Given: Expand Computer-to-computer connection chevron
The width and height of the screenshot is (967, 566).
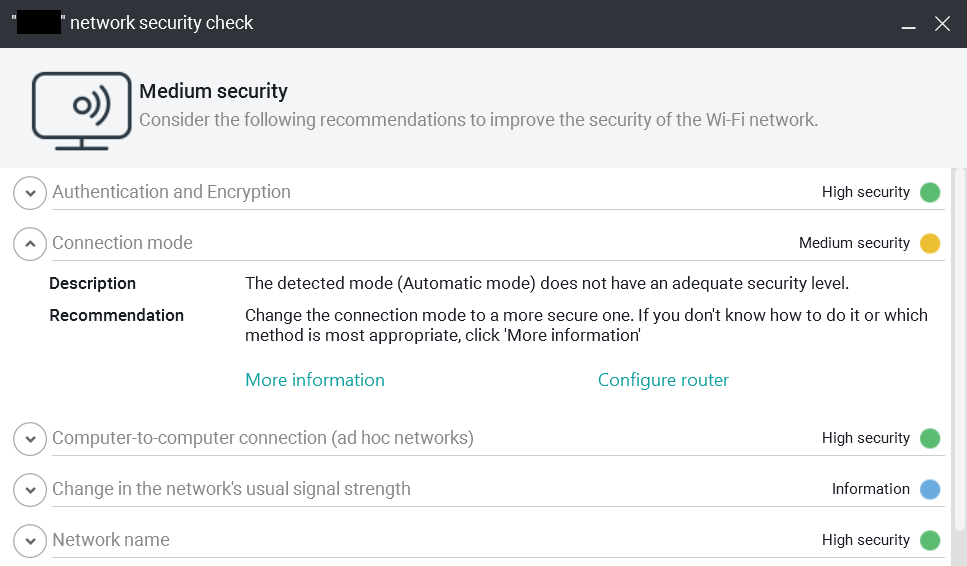Looking at the screenshot, I should (30, 438).
